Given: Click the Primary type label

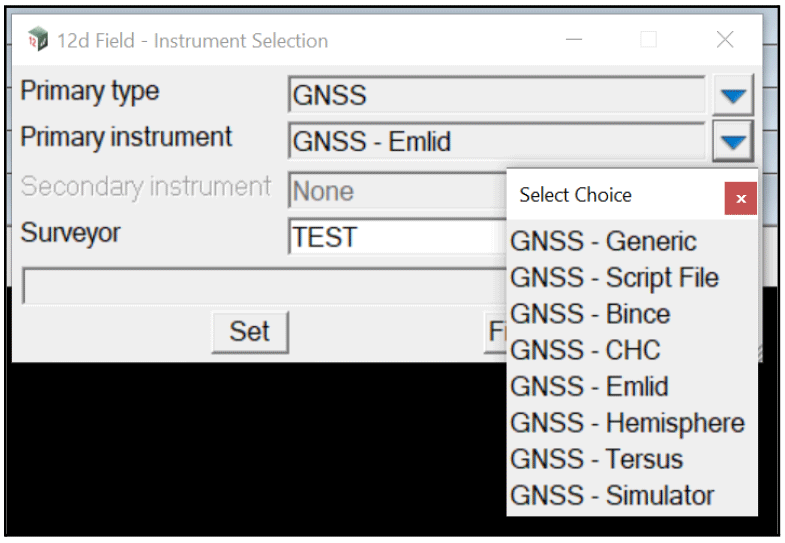Looking at the screenshot, I should coord(90,92).
